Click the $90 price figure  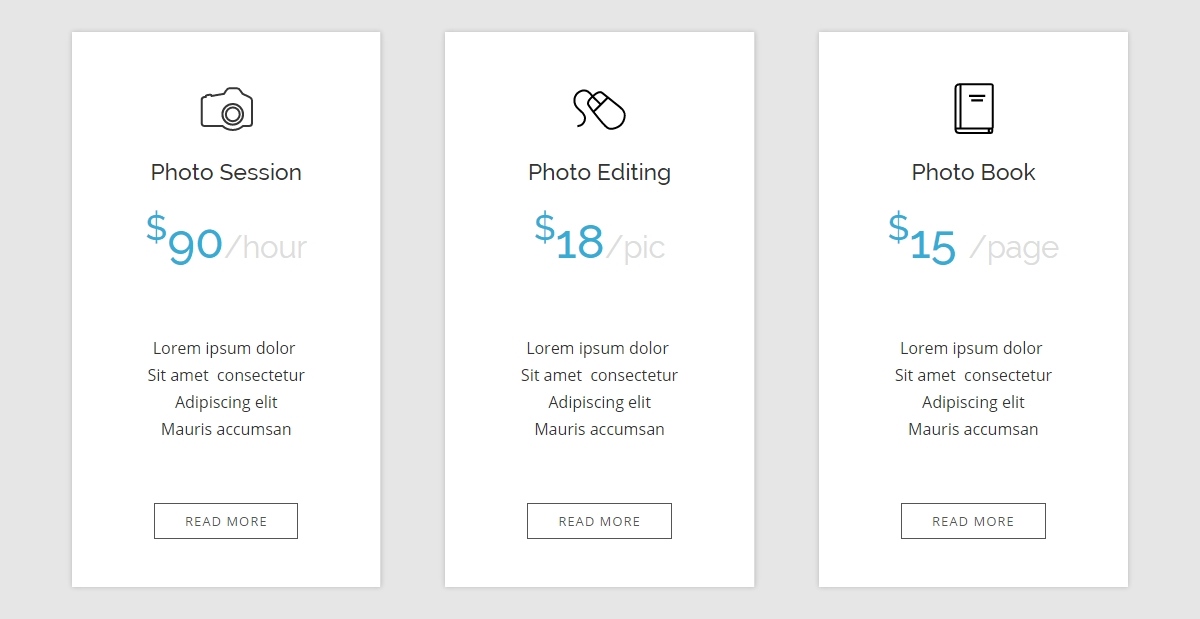[184, 239]
